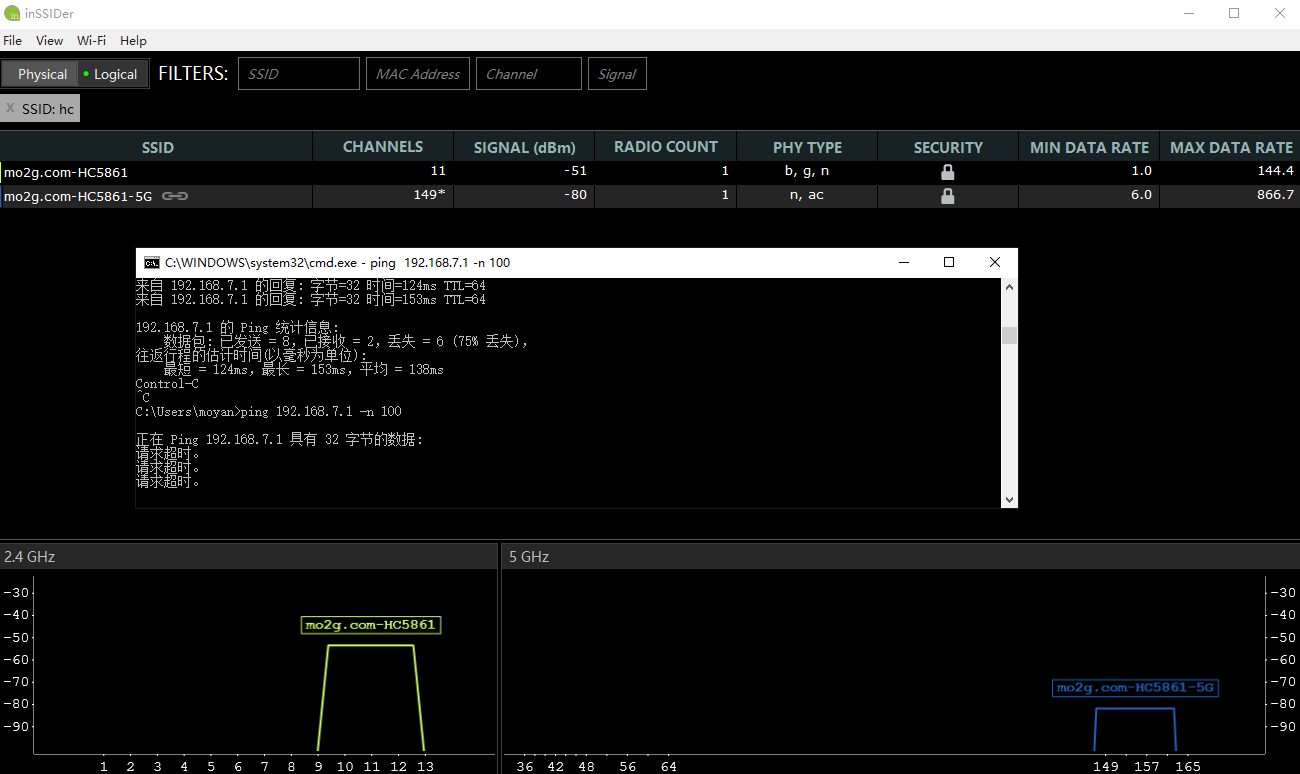Click the PHY type n, ac cell

click(x=807, y=195)
